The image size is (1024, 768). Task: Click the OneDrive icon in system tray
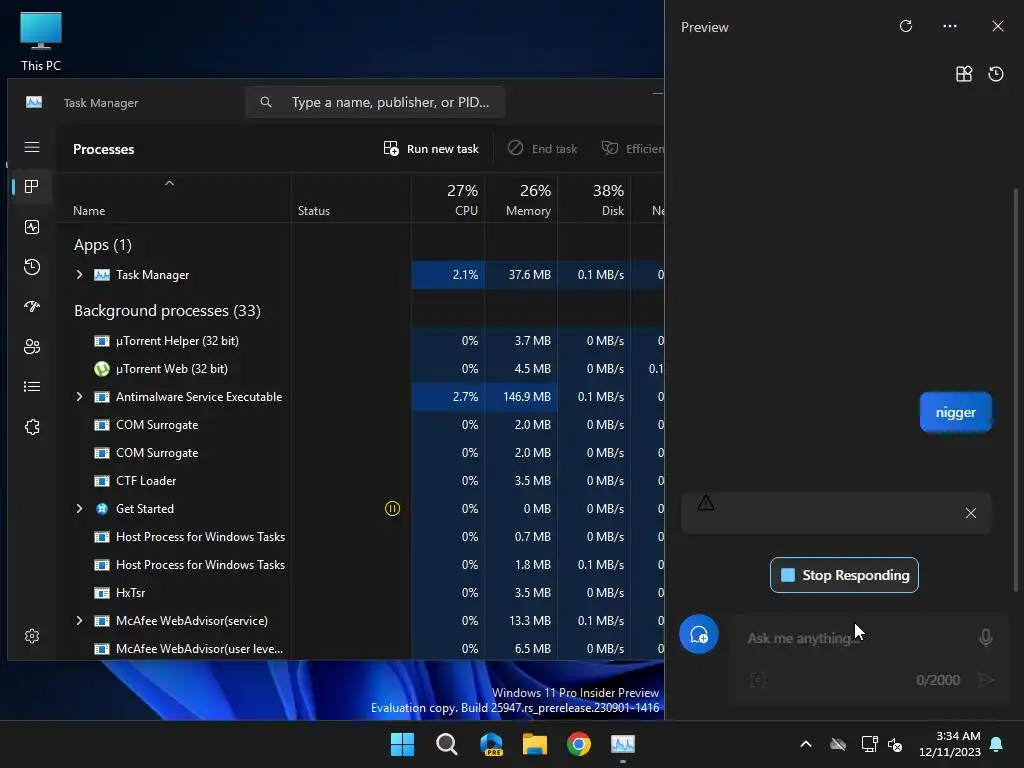[x=838, y=744]
